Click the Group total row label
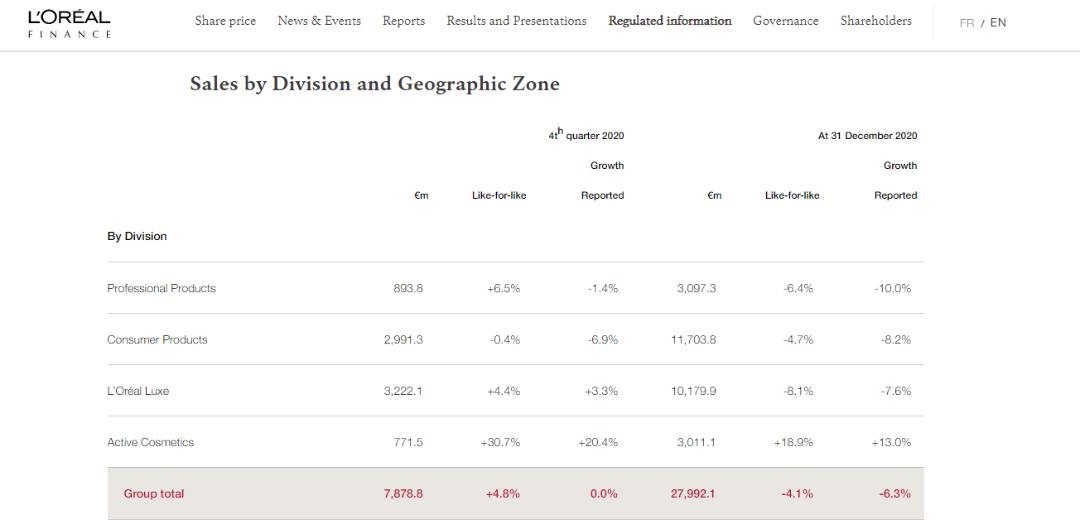 [x=154, y=494]
